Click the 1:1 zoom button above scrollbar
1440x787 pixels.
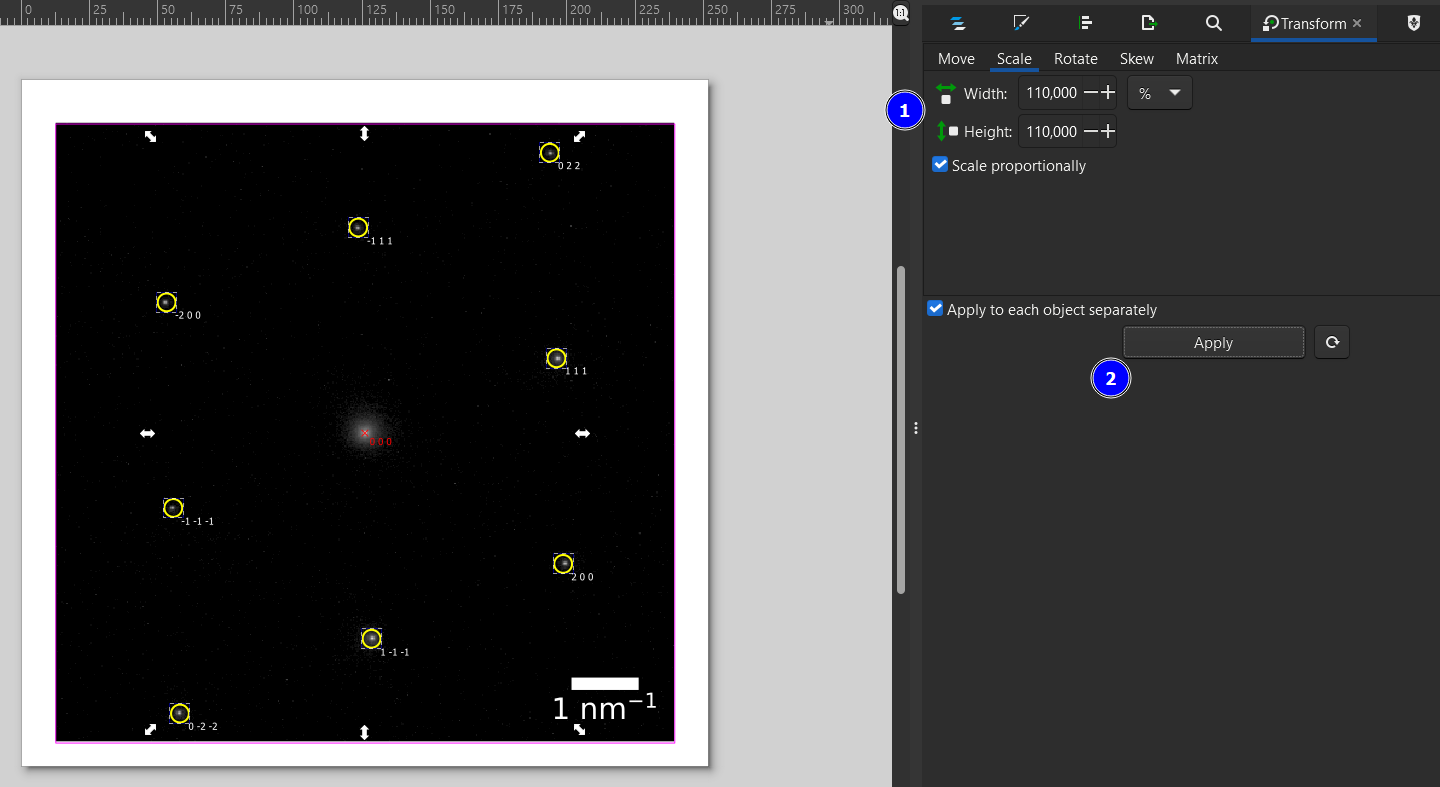[901, 13]
